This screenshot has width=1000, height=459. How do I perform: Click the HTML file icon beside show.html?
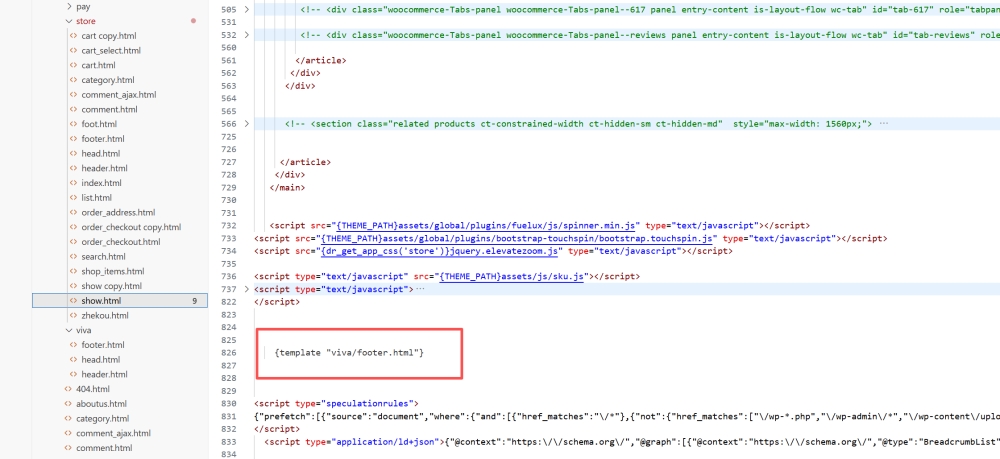(73, 300)
